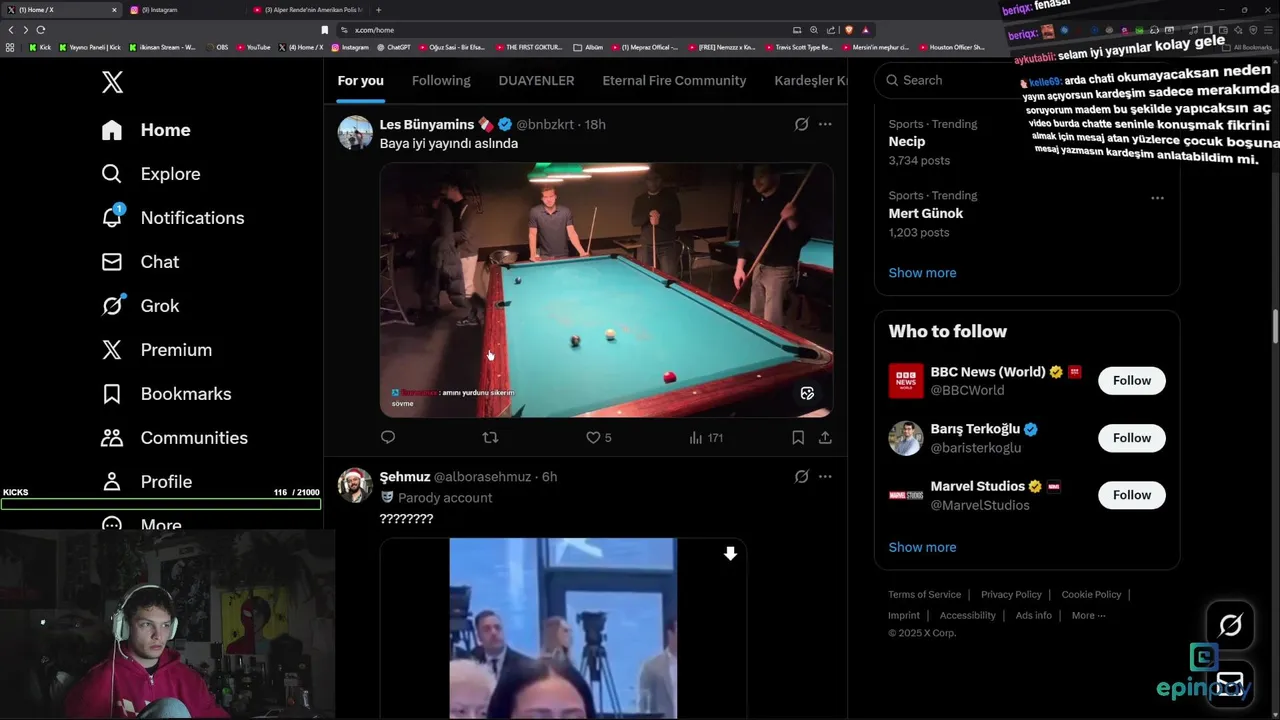Click Grok icon on Şehmuz's post
Viewport: 1280px width, 720px height.
pos(801,477)
